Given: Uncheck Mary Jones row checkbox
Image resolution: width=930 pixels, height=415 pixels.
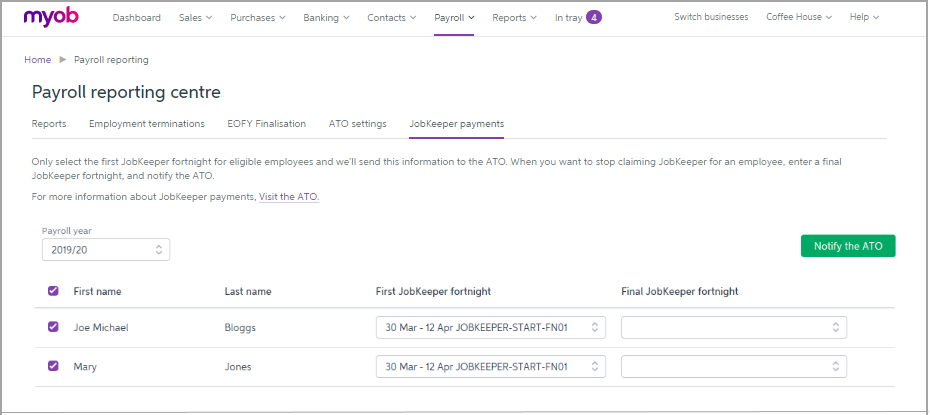Looking at the screenshot, I should click(x=53, y=366).
